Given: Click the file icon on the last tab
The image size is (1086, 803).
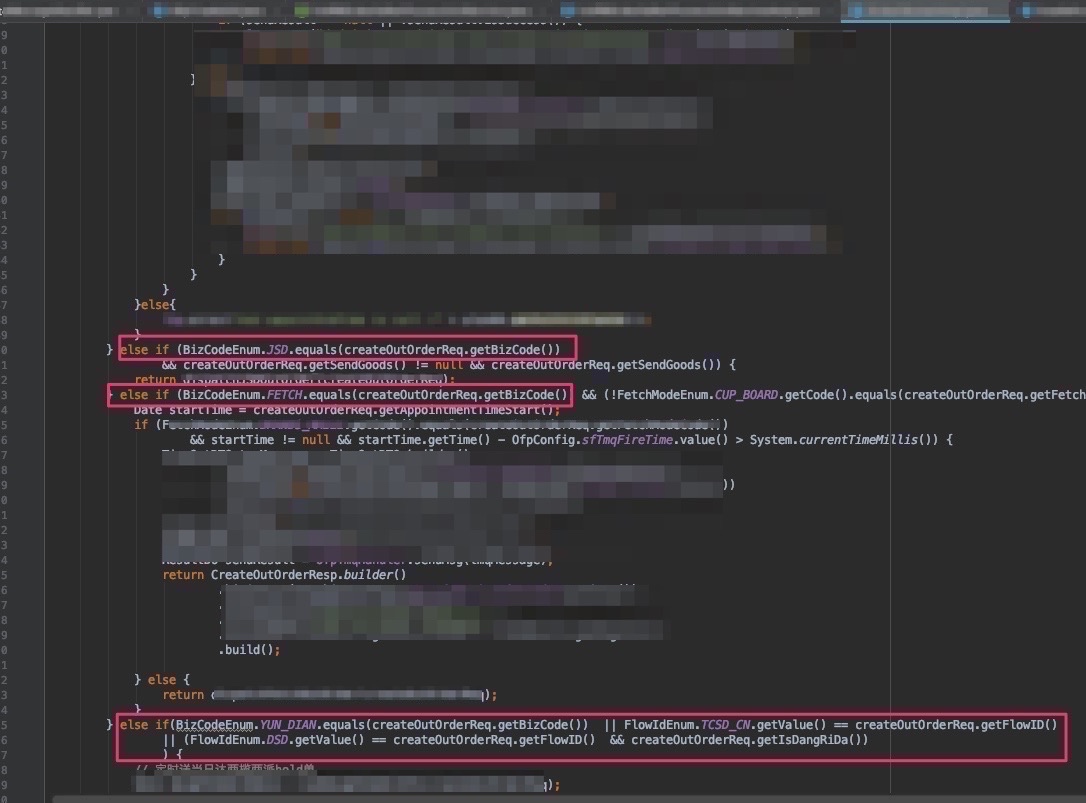Looking at the screenshot, I should point(1026,10).
